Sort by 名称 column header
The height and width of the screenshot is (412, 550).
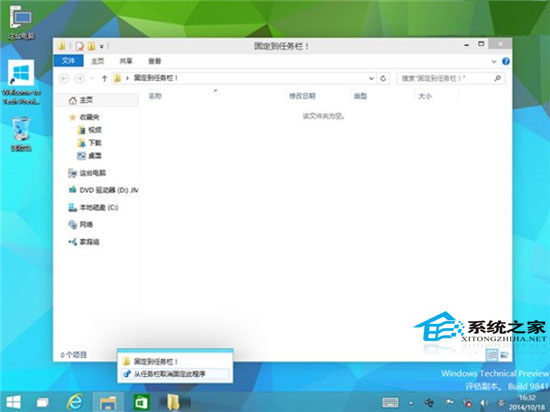click(155, 96)
